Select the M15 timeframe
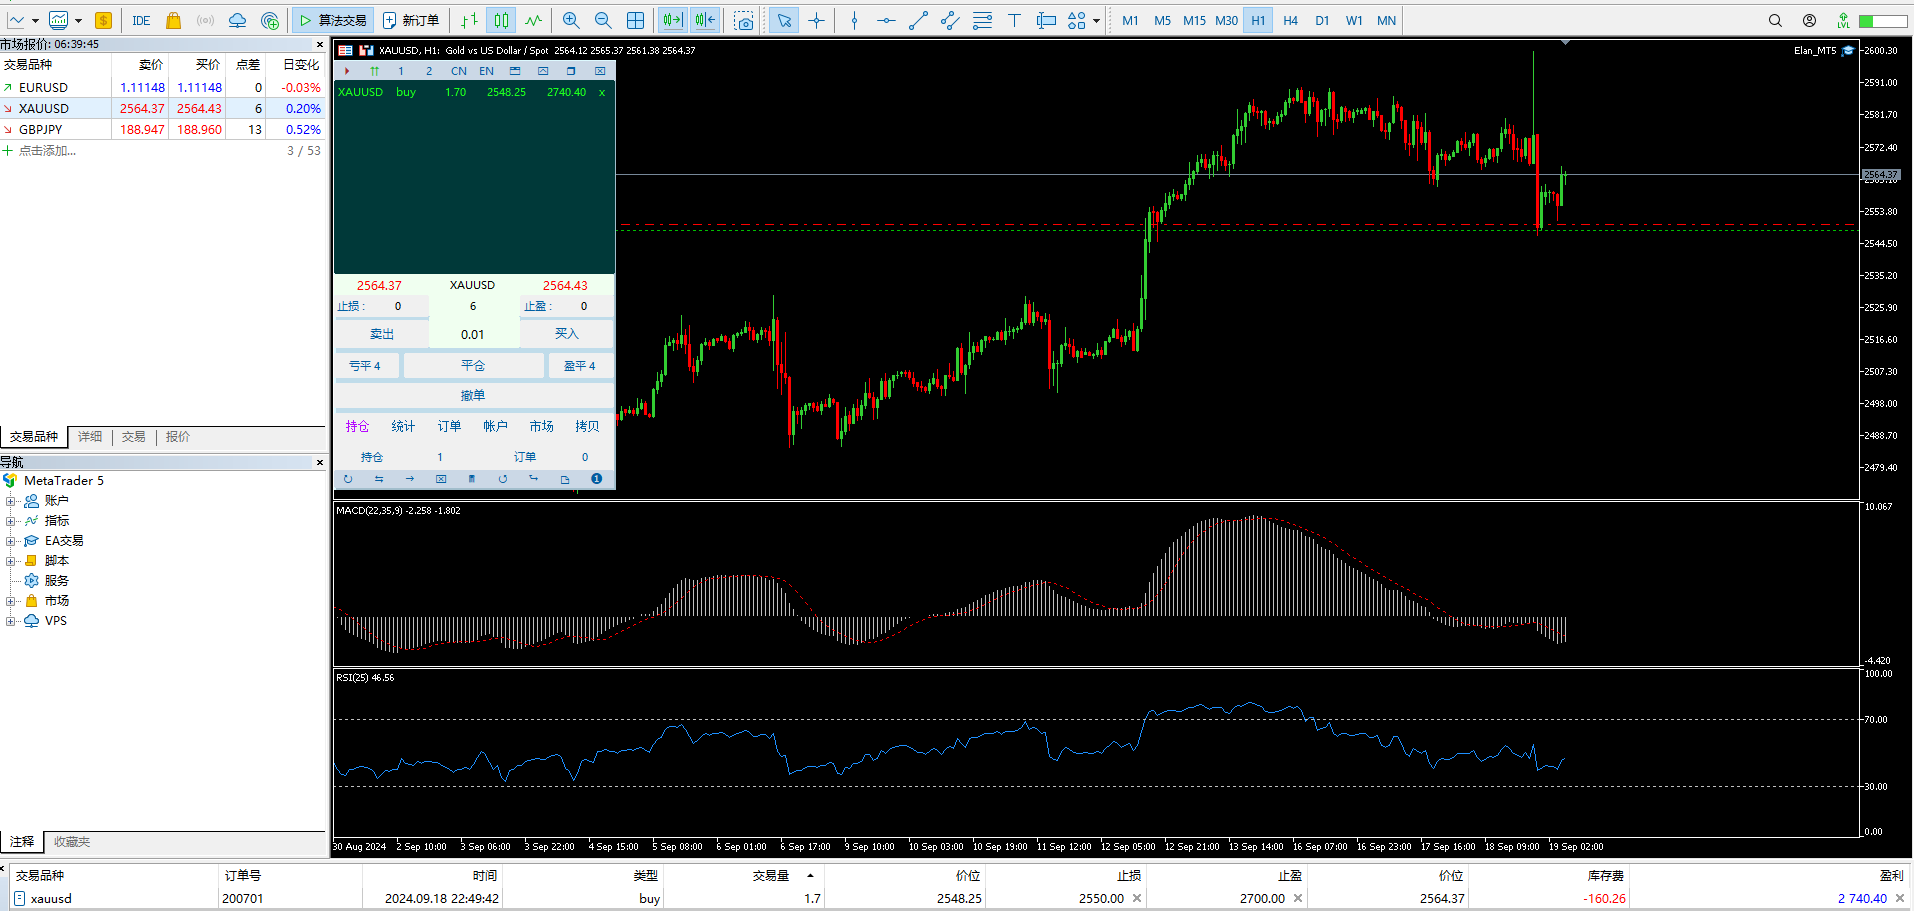Image resolution: width=1914 pixels, height=911 pixels. (x=1194, y=20)
